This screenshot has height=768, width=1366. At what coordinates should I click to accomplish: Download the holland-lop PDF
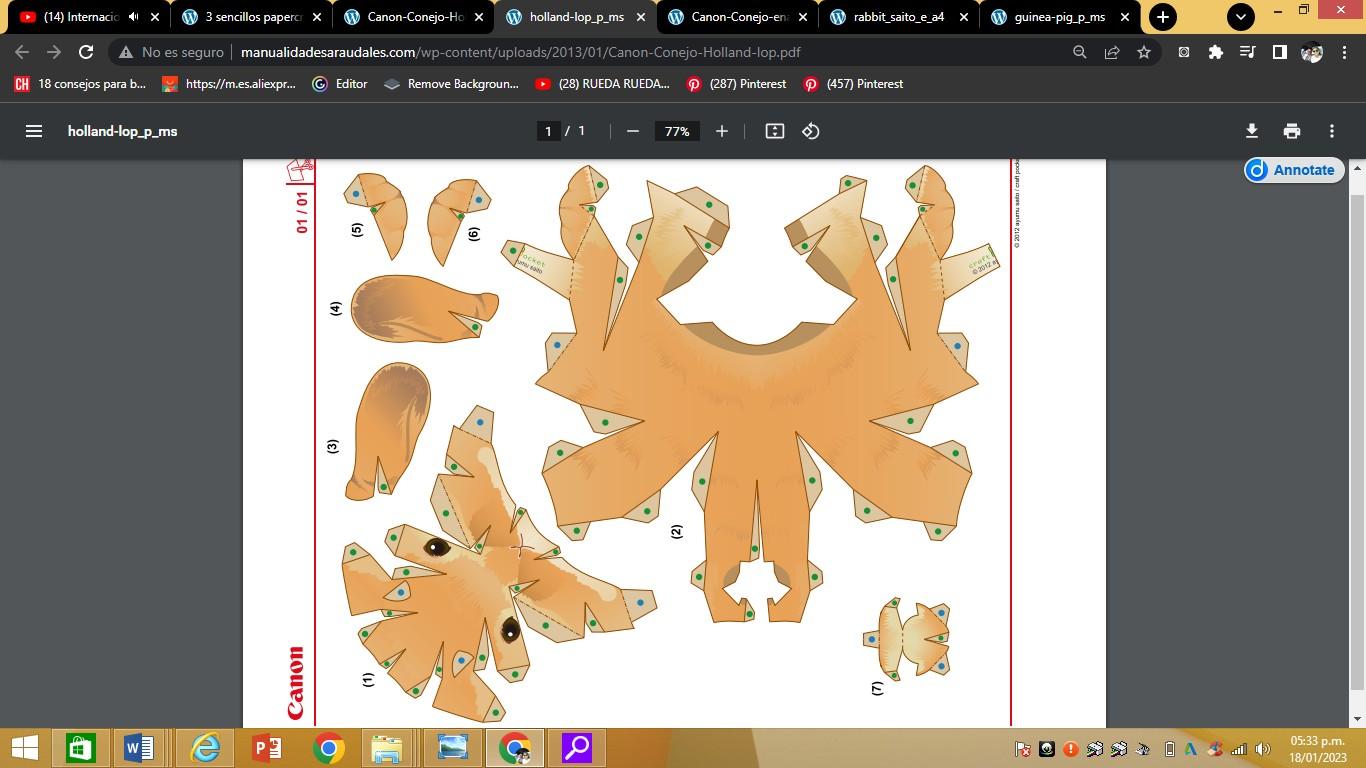click(1251, 131)
